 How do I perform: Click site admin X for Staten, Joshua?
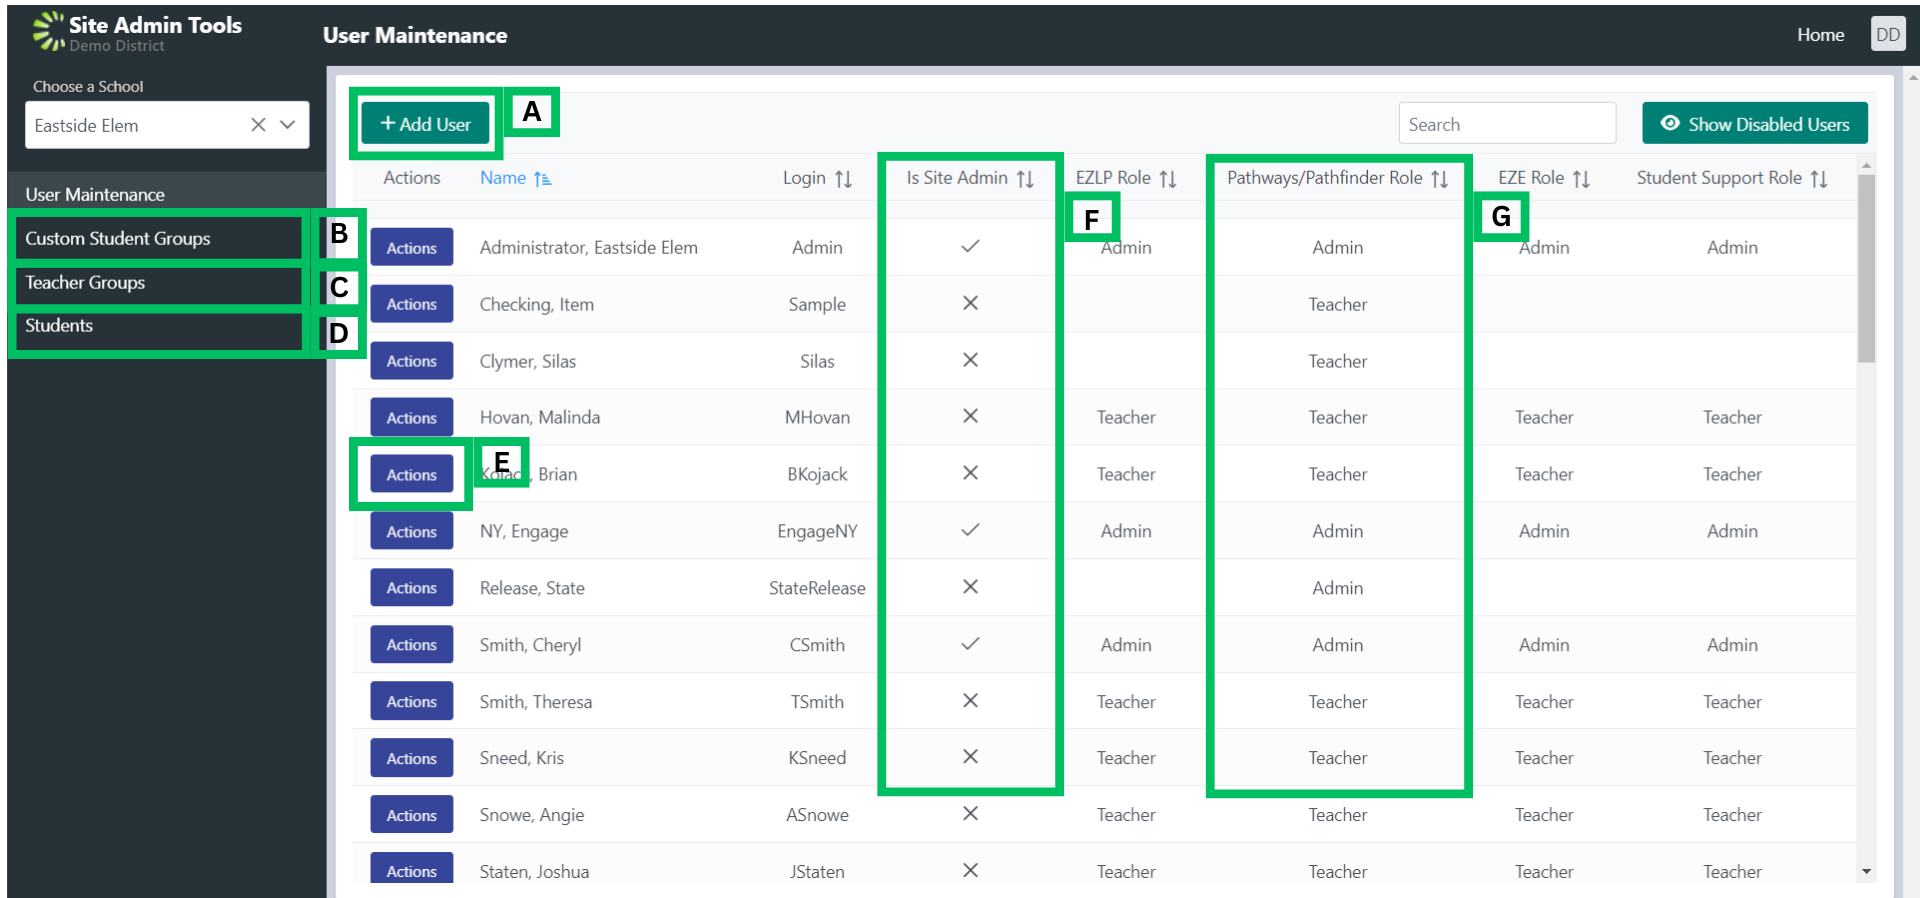970,871
